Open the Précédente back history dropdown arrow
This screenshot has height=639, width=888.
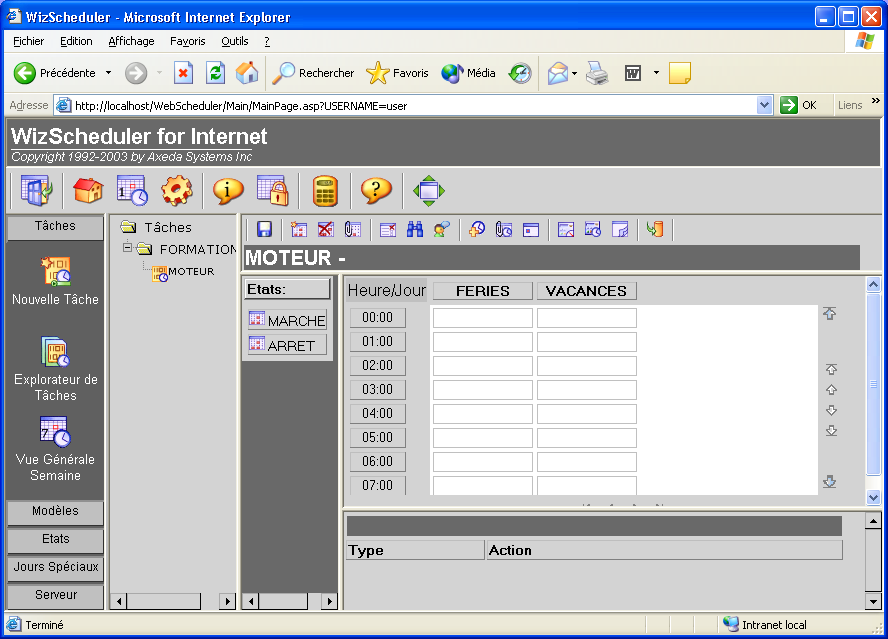[x=108, y=73]
